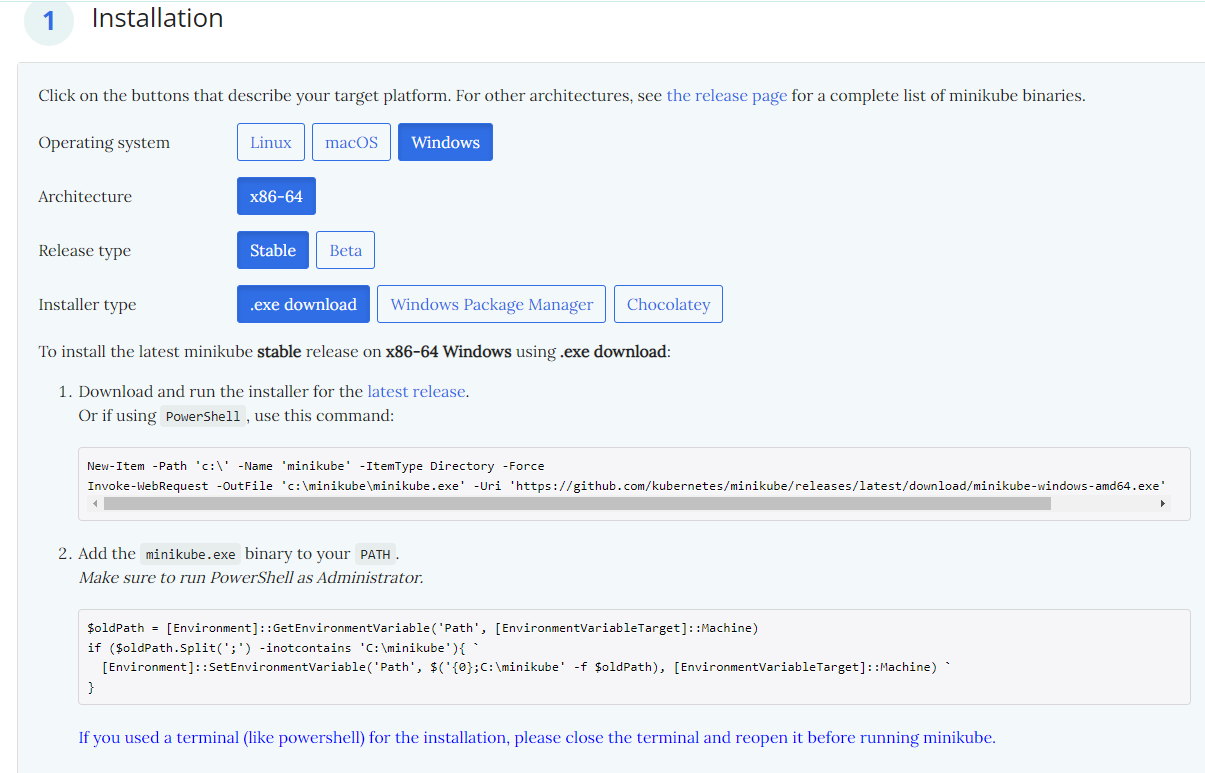
Task: Click the horizontal scrollbar thumb under code
Action: (577, 504)
